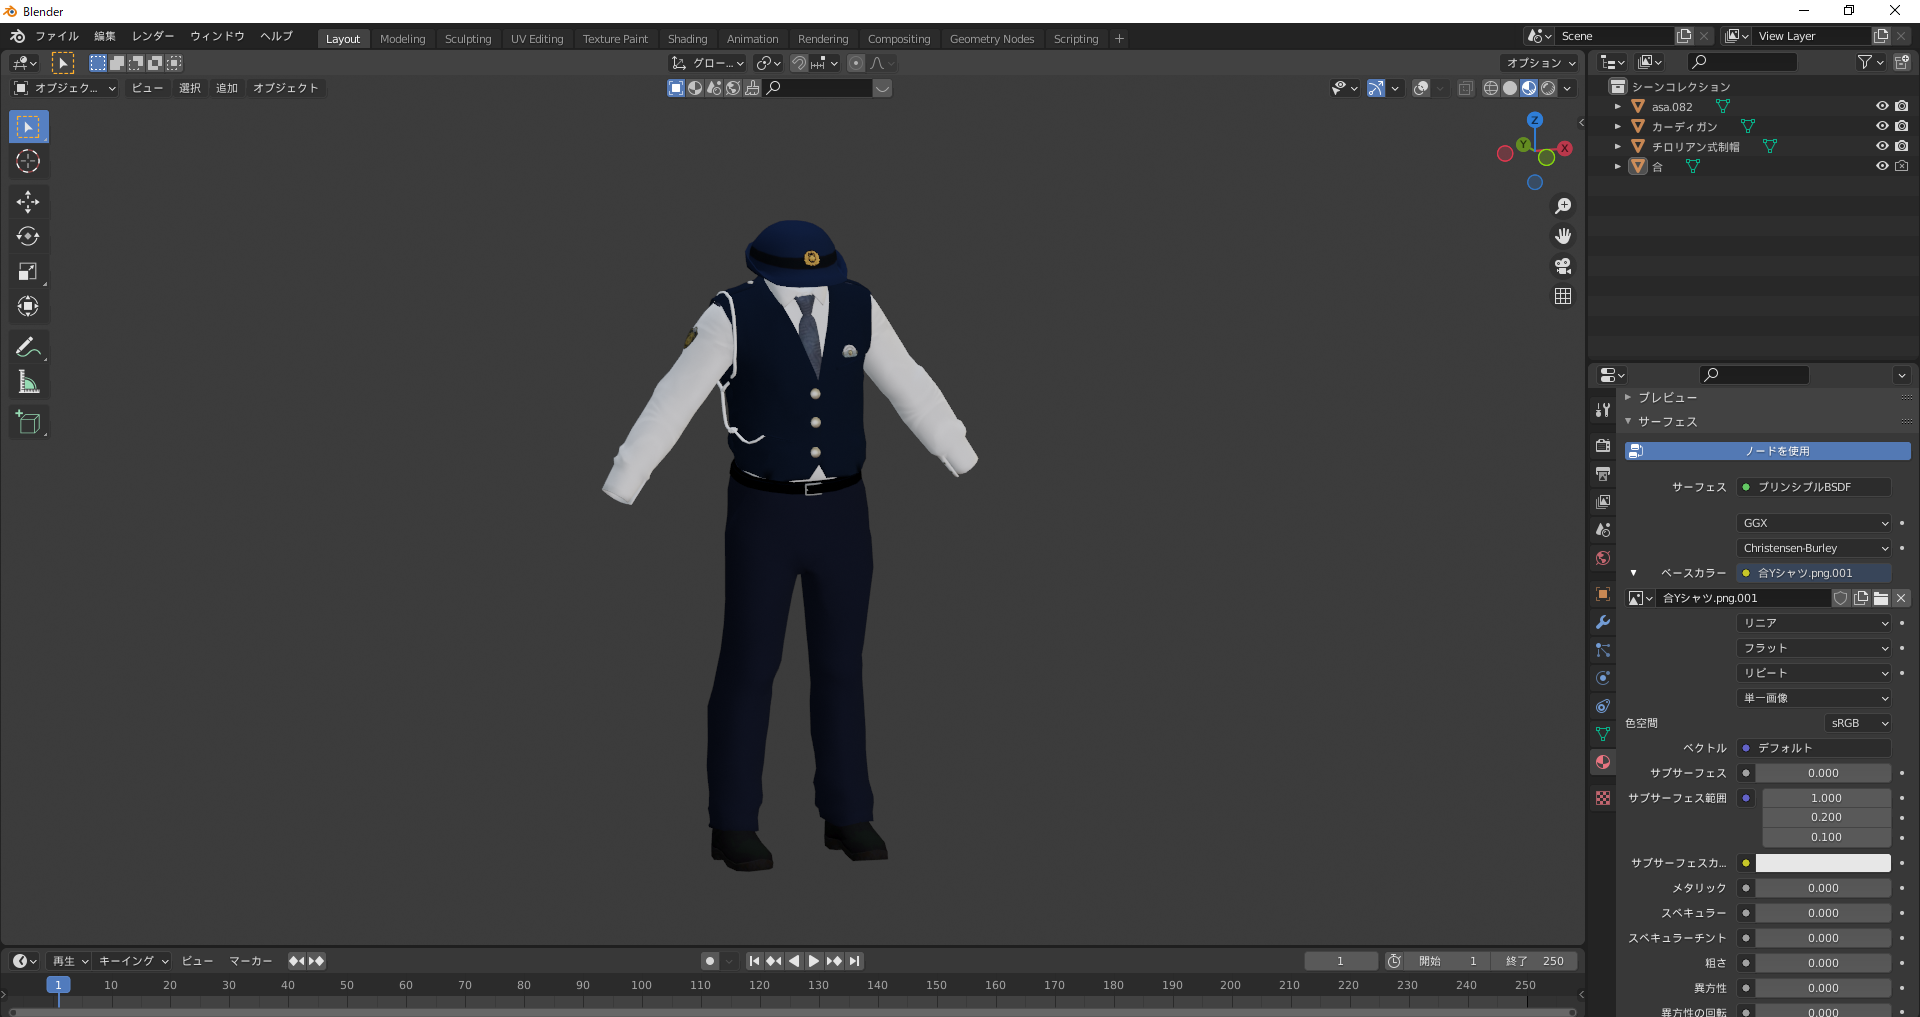Expand the asa.082 collection tree
Viewport: 1920px width, 1017px height.
click(1618, 106)
